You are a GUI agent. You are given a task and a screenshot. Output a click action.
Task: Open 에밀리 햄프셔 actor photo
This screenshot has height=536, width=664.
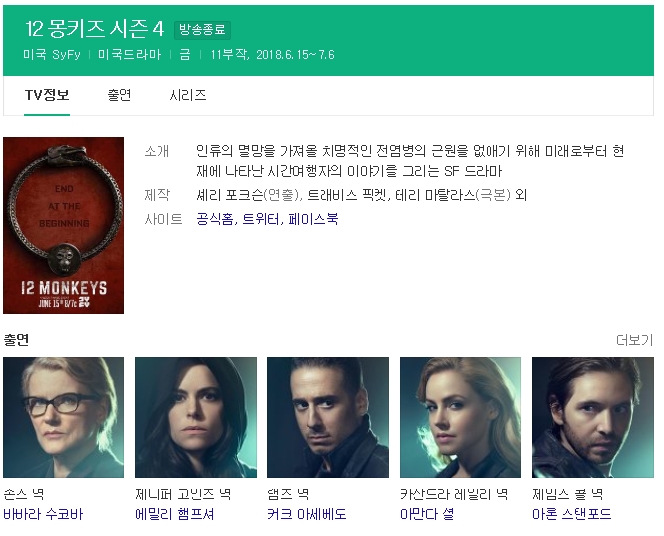196,417
